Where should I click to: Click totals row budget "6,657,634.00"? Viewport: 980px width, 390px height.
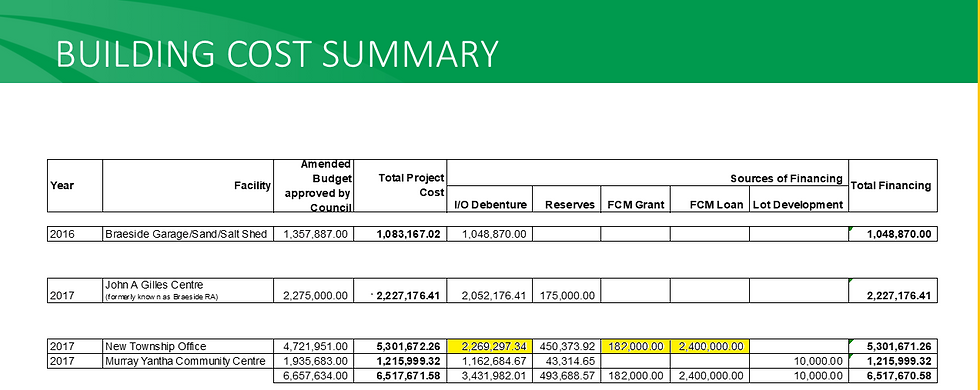tap(316, 376)
